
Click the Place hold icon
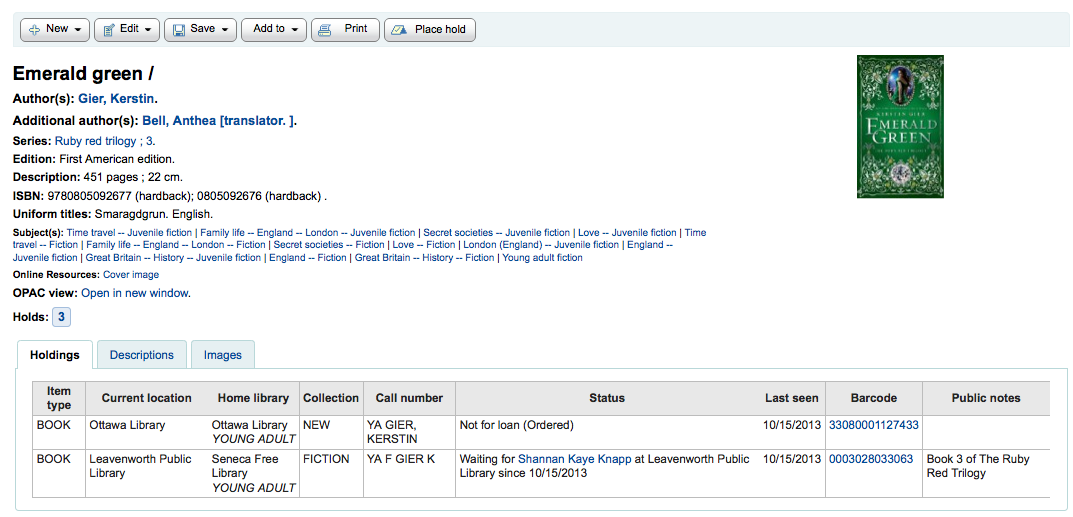pos(399,30)
